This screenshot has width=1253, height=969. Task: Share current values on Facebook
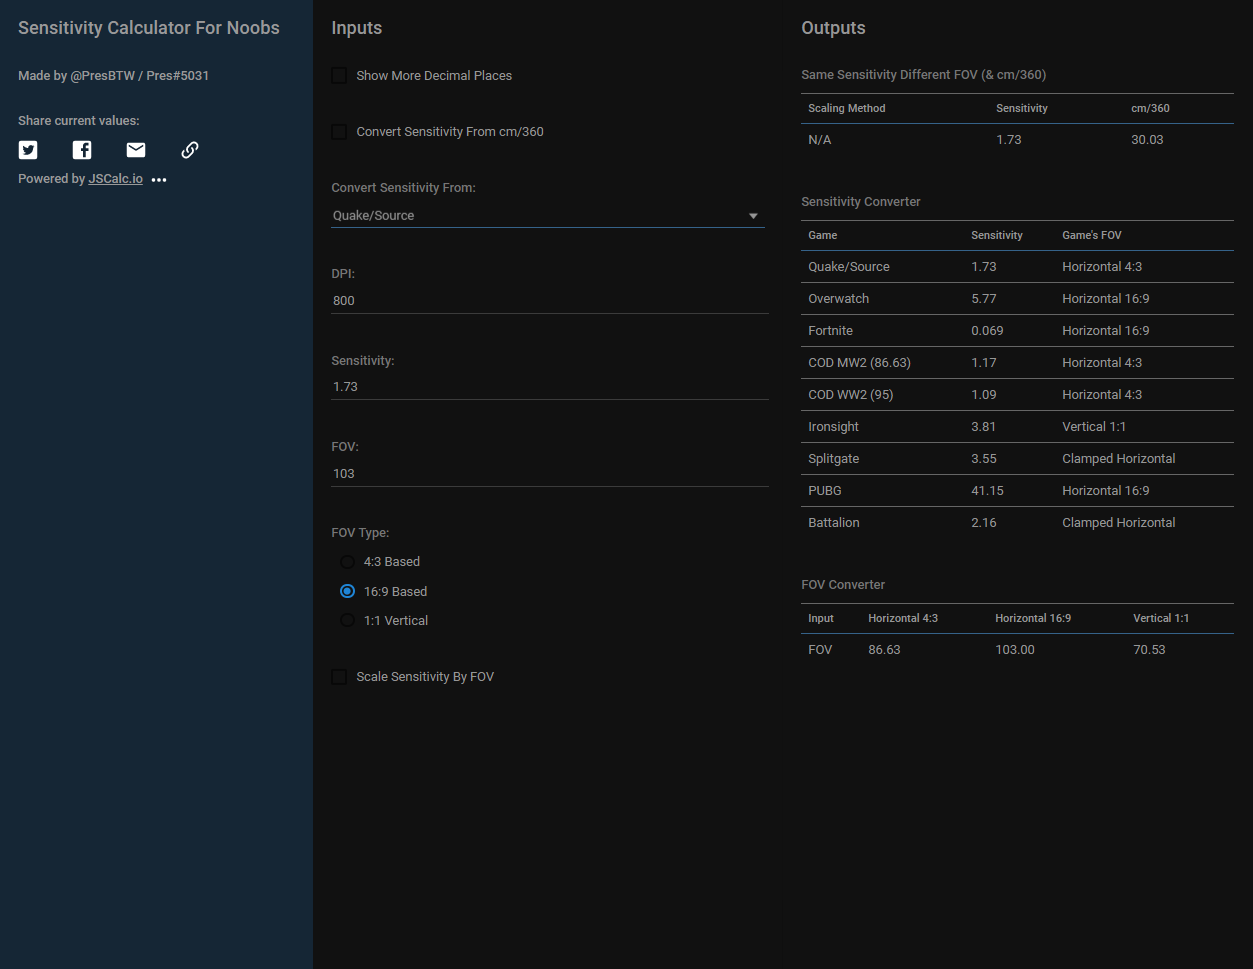[x=82, y=150]
